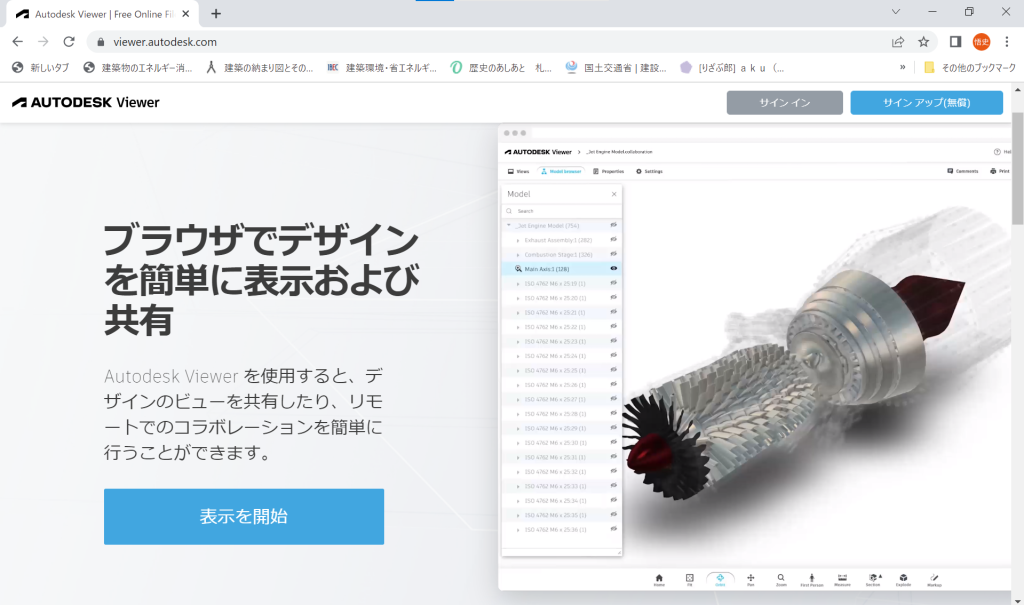Open the Settings tab in the preview

(649, 171)
